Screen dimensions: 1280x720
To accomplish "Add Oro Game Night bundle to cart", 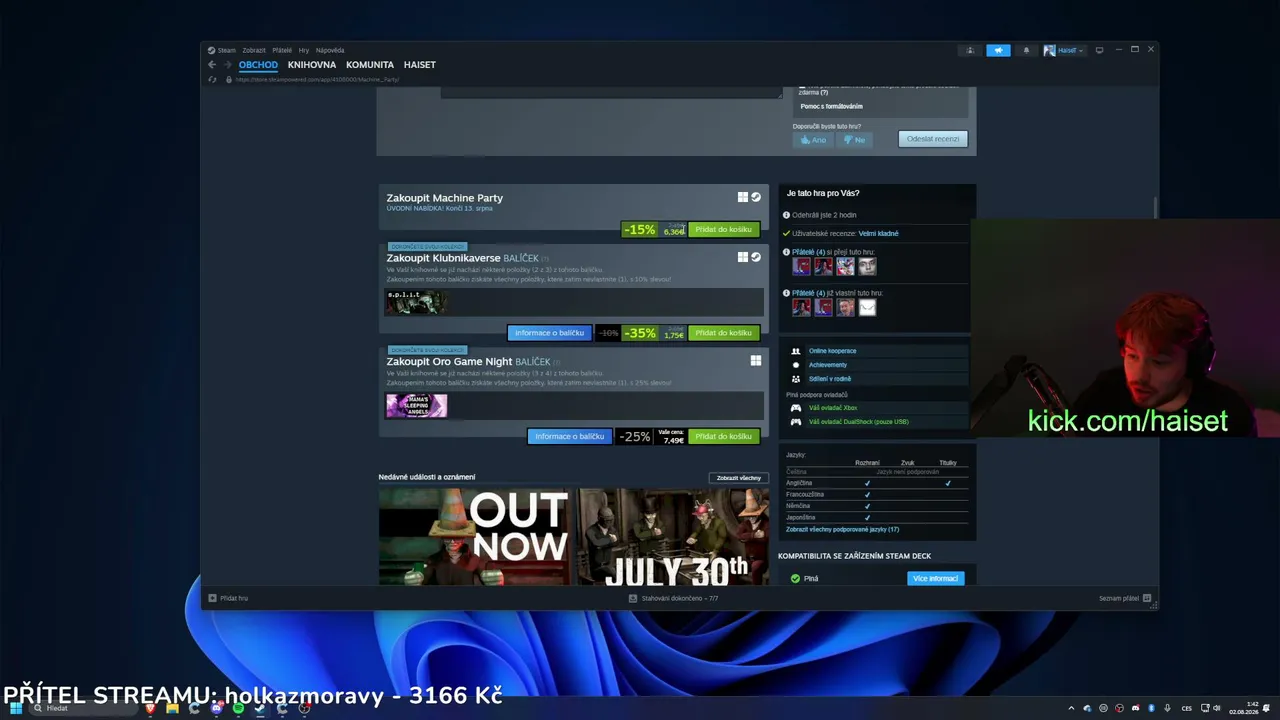I will point(723,436).
